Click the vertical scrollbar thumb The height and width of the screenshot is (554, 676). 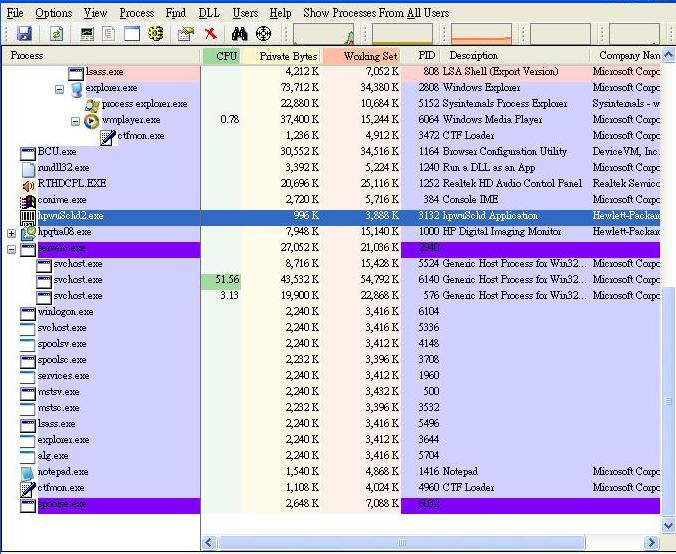pyautogui.click(x=668, y=401)
